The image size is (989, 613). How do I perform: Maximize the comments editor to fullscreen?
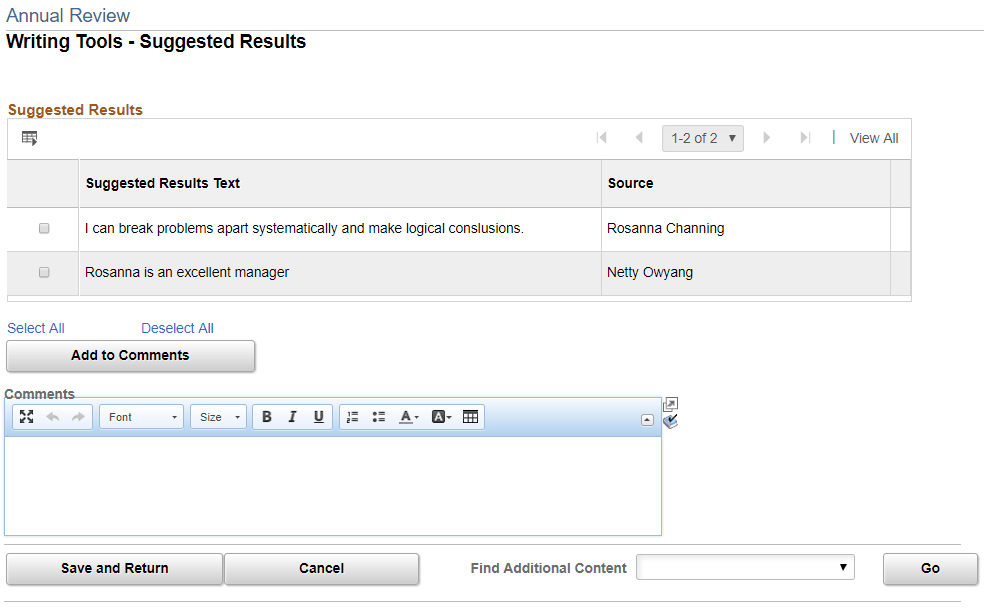[x=26, y=417]
